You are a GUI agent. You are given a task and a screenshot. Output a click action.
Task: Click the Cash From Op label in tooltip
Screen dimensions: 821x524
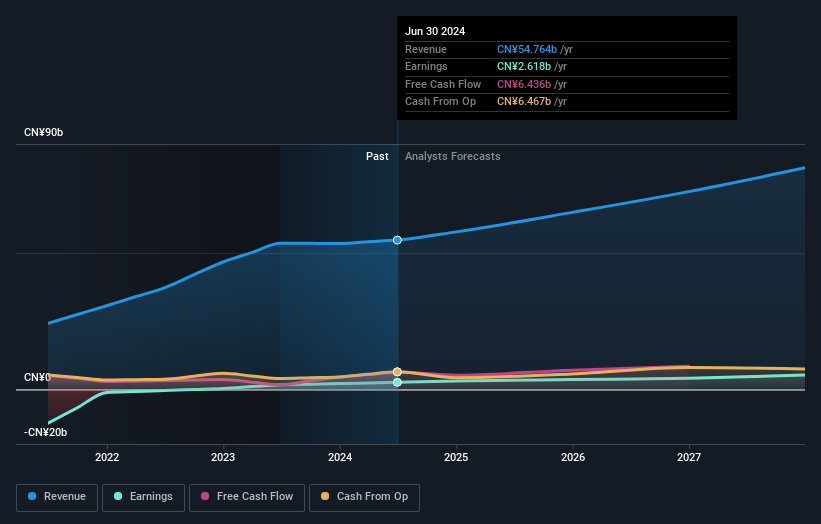[440, 102]
